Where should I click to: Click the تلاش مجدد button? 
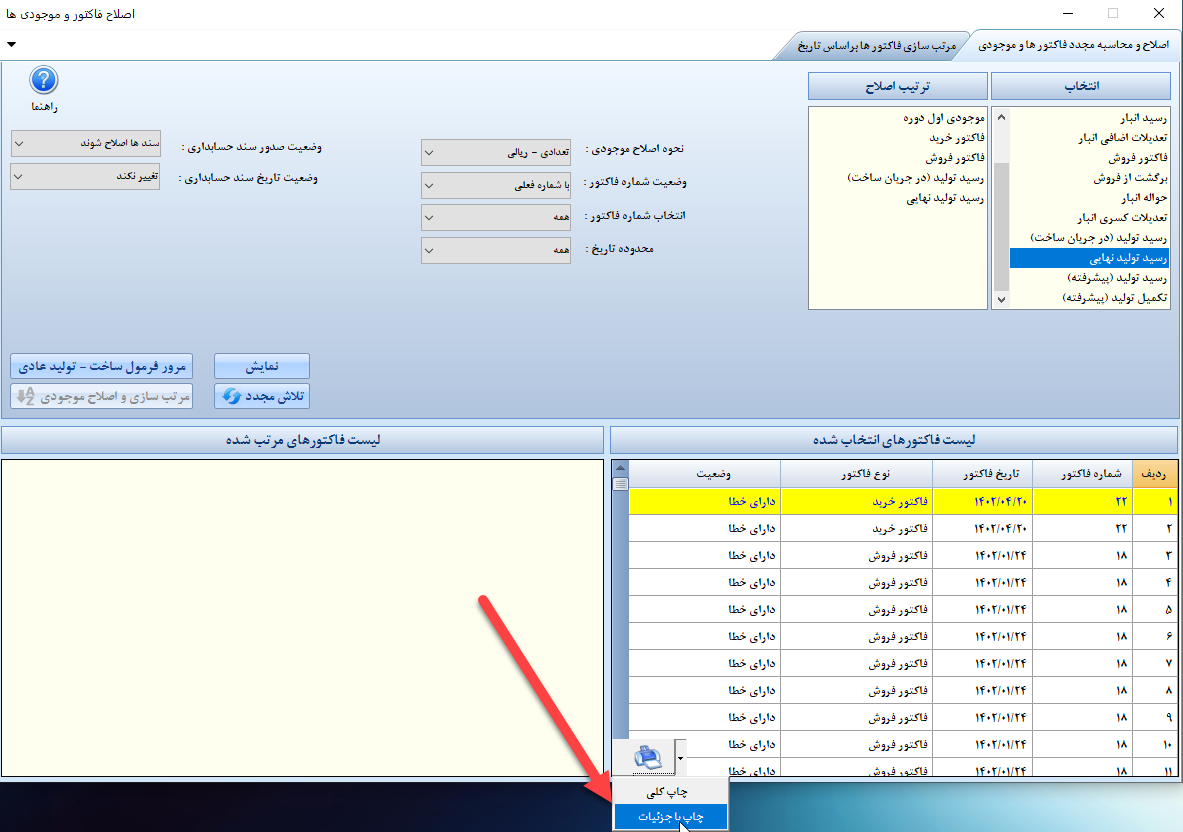tap(262, 396)
